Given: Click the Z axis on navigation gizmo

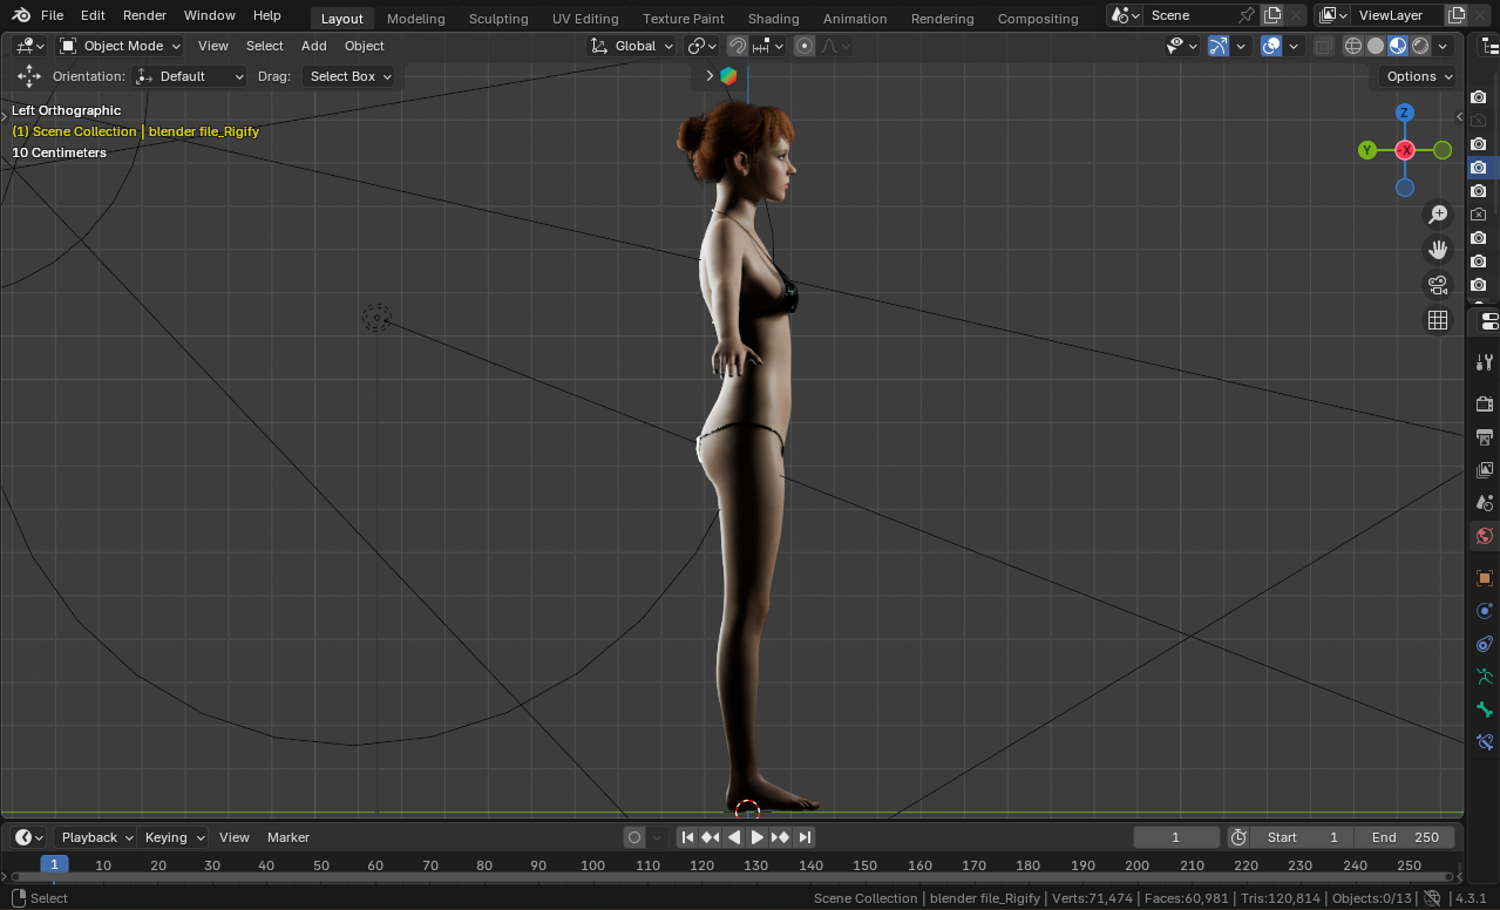Looking at the screenshot, I should coord(1404,113).
